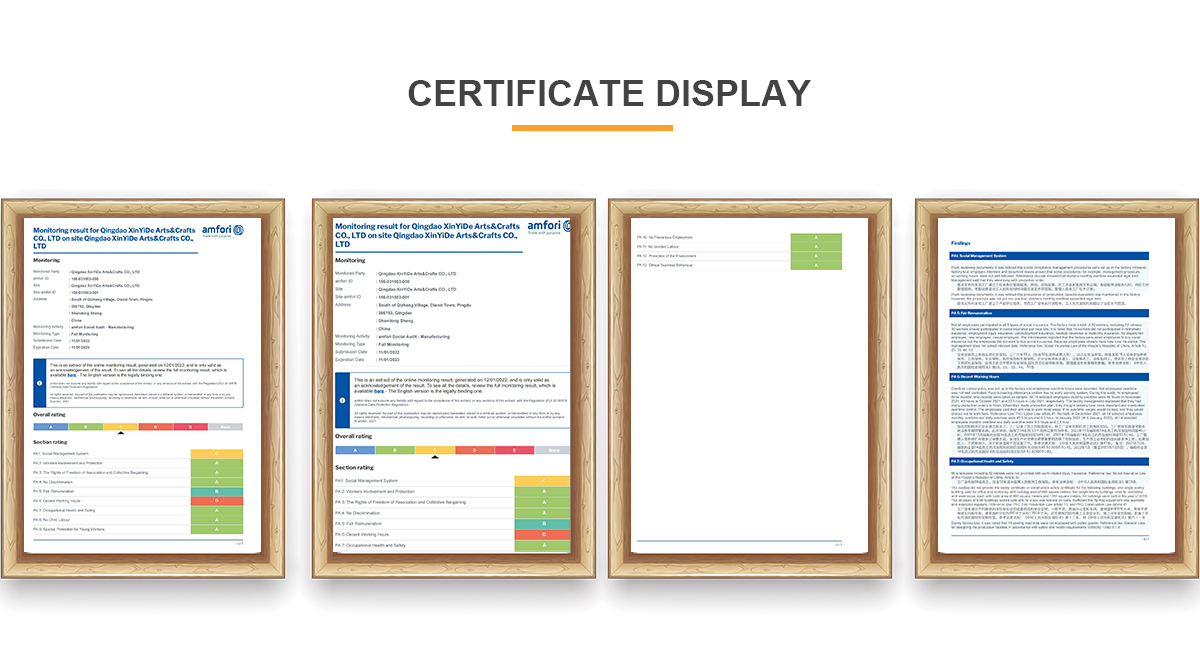The height and width of the screenshot is (662, 1200).
Task: Click 'PA 5: Fair Remuneration' Findings header bar
Action: click(1049, 313)
